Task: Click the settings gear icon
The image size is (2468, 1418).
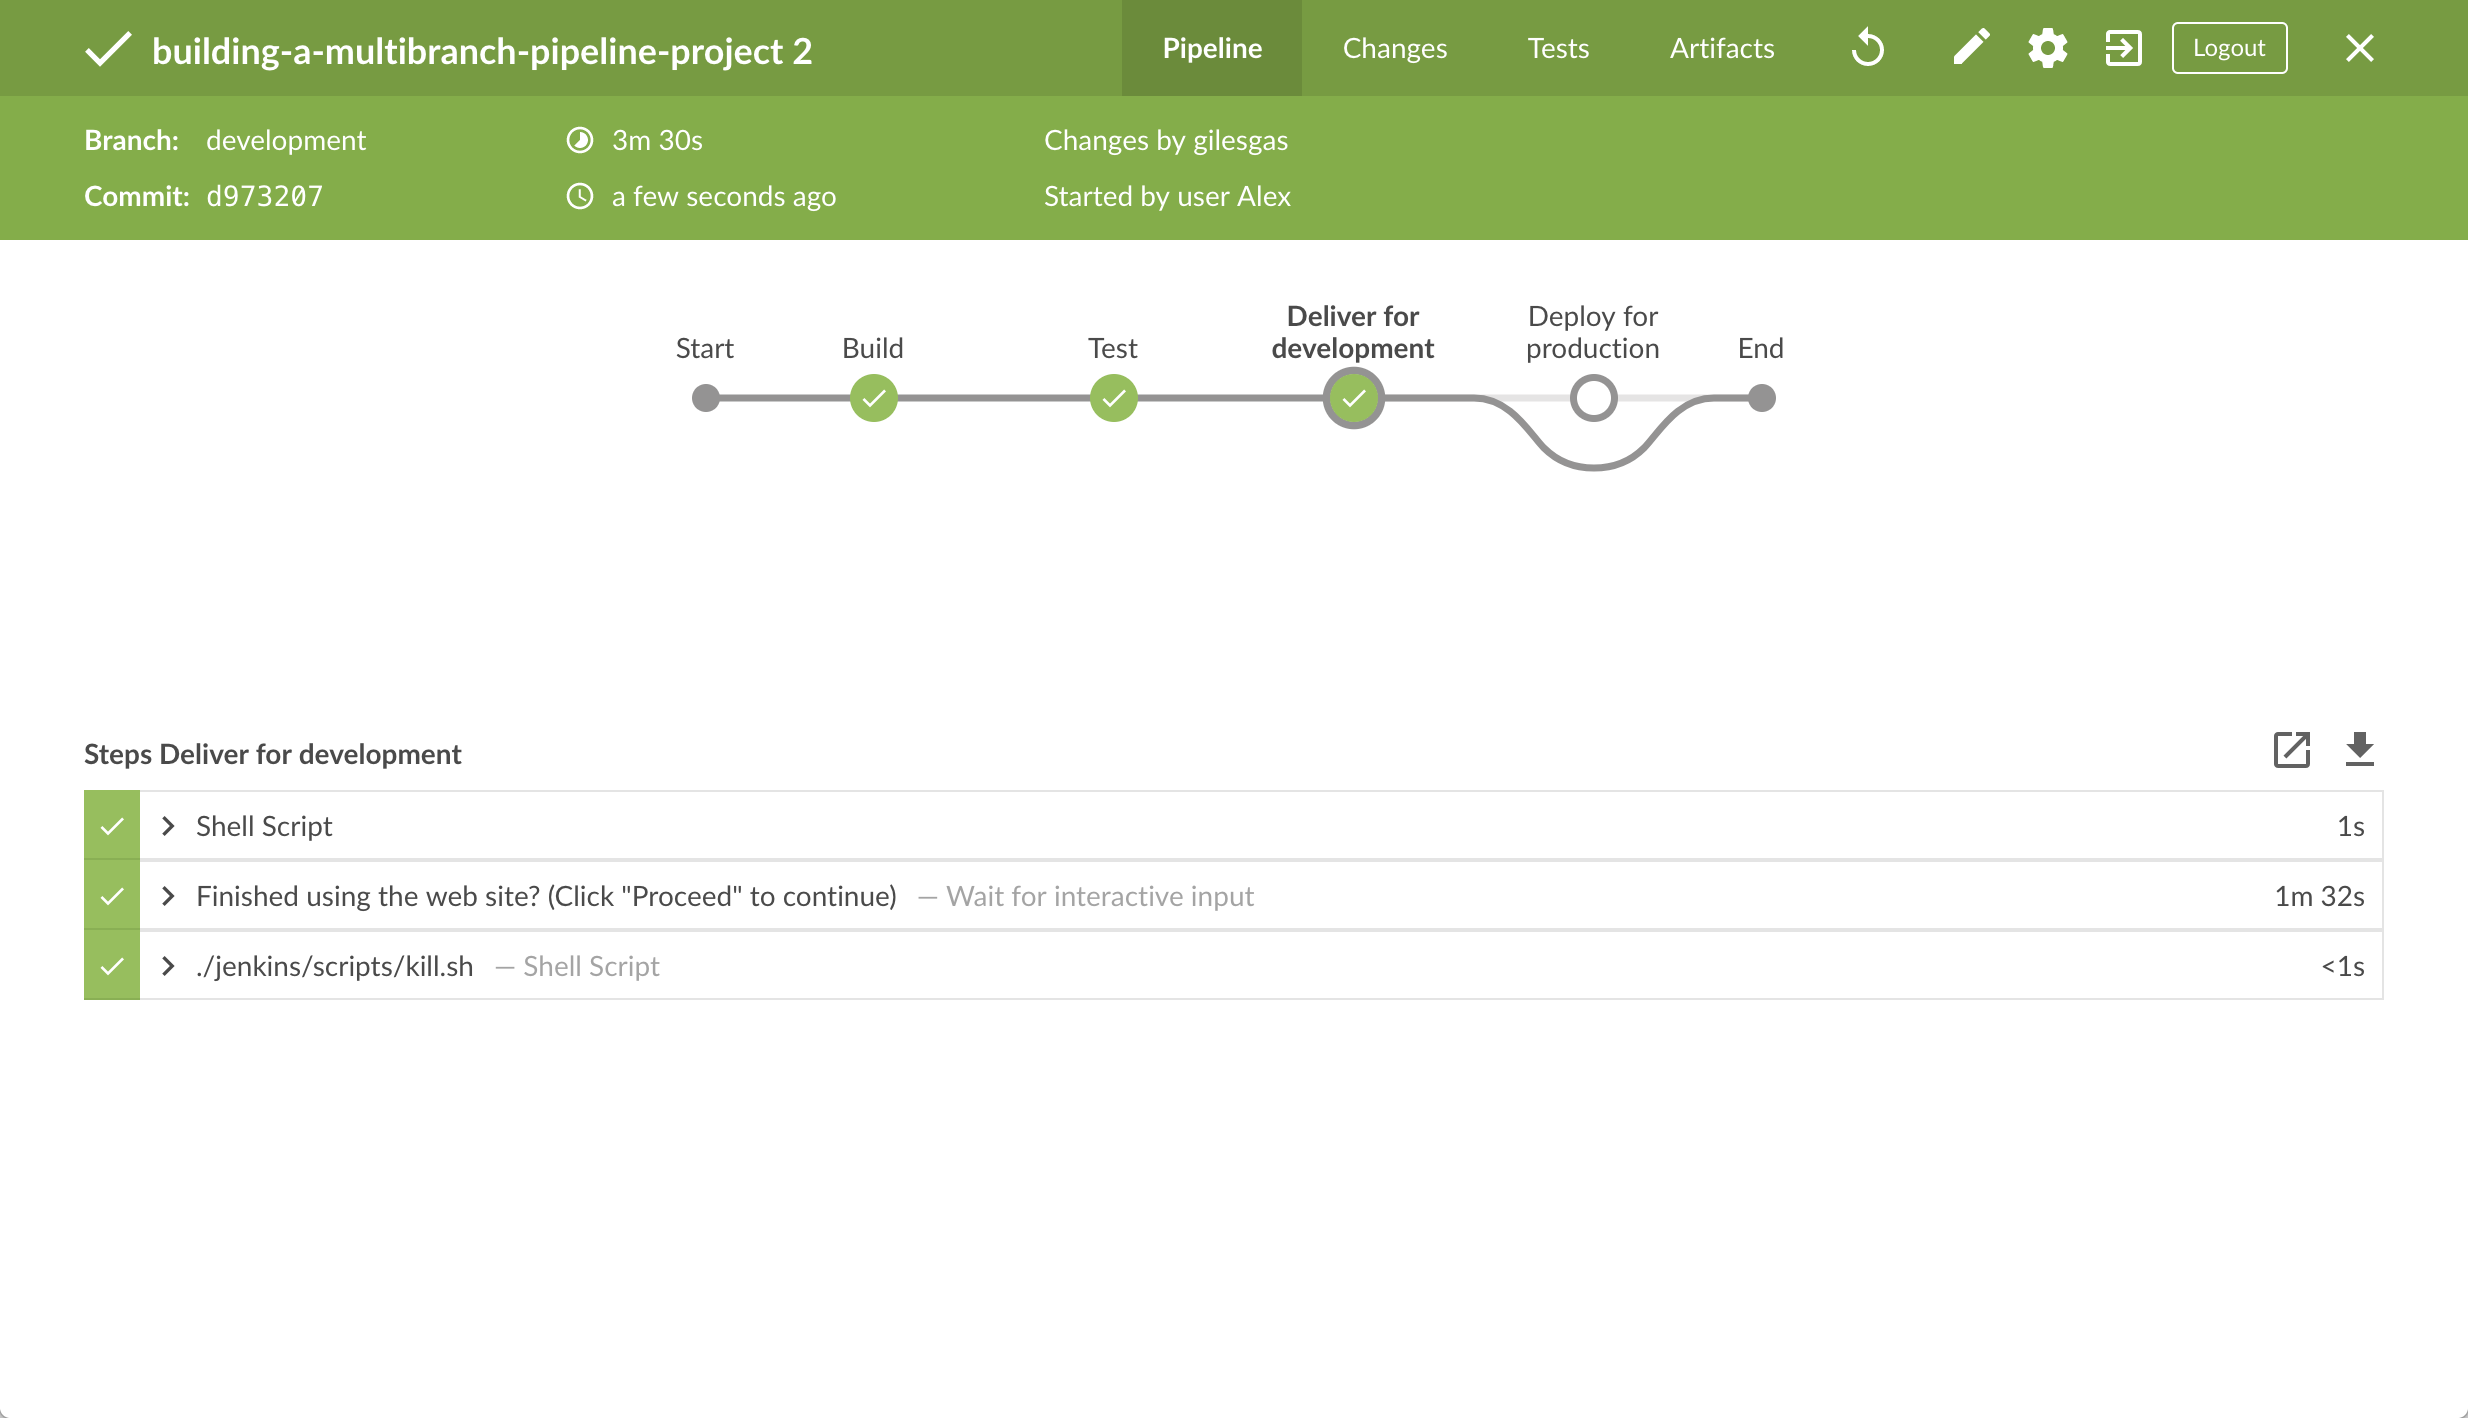Action: tap(2046, 47)
